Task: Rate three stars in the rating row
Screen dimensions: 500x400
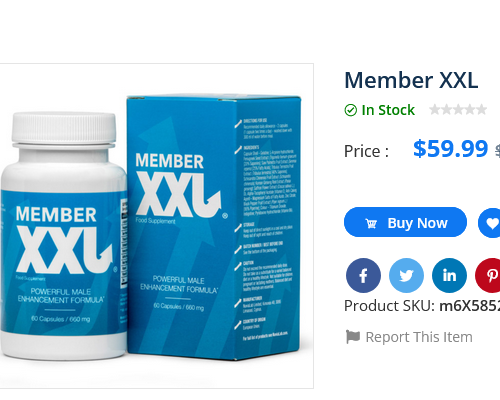Action: [x=458, y=109]
